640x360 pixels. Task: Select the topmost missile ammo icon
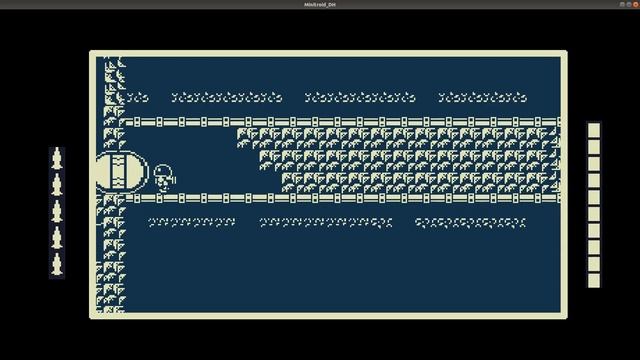click(x=57, y=159)
